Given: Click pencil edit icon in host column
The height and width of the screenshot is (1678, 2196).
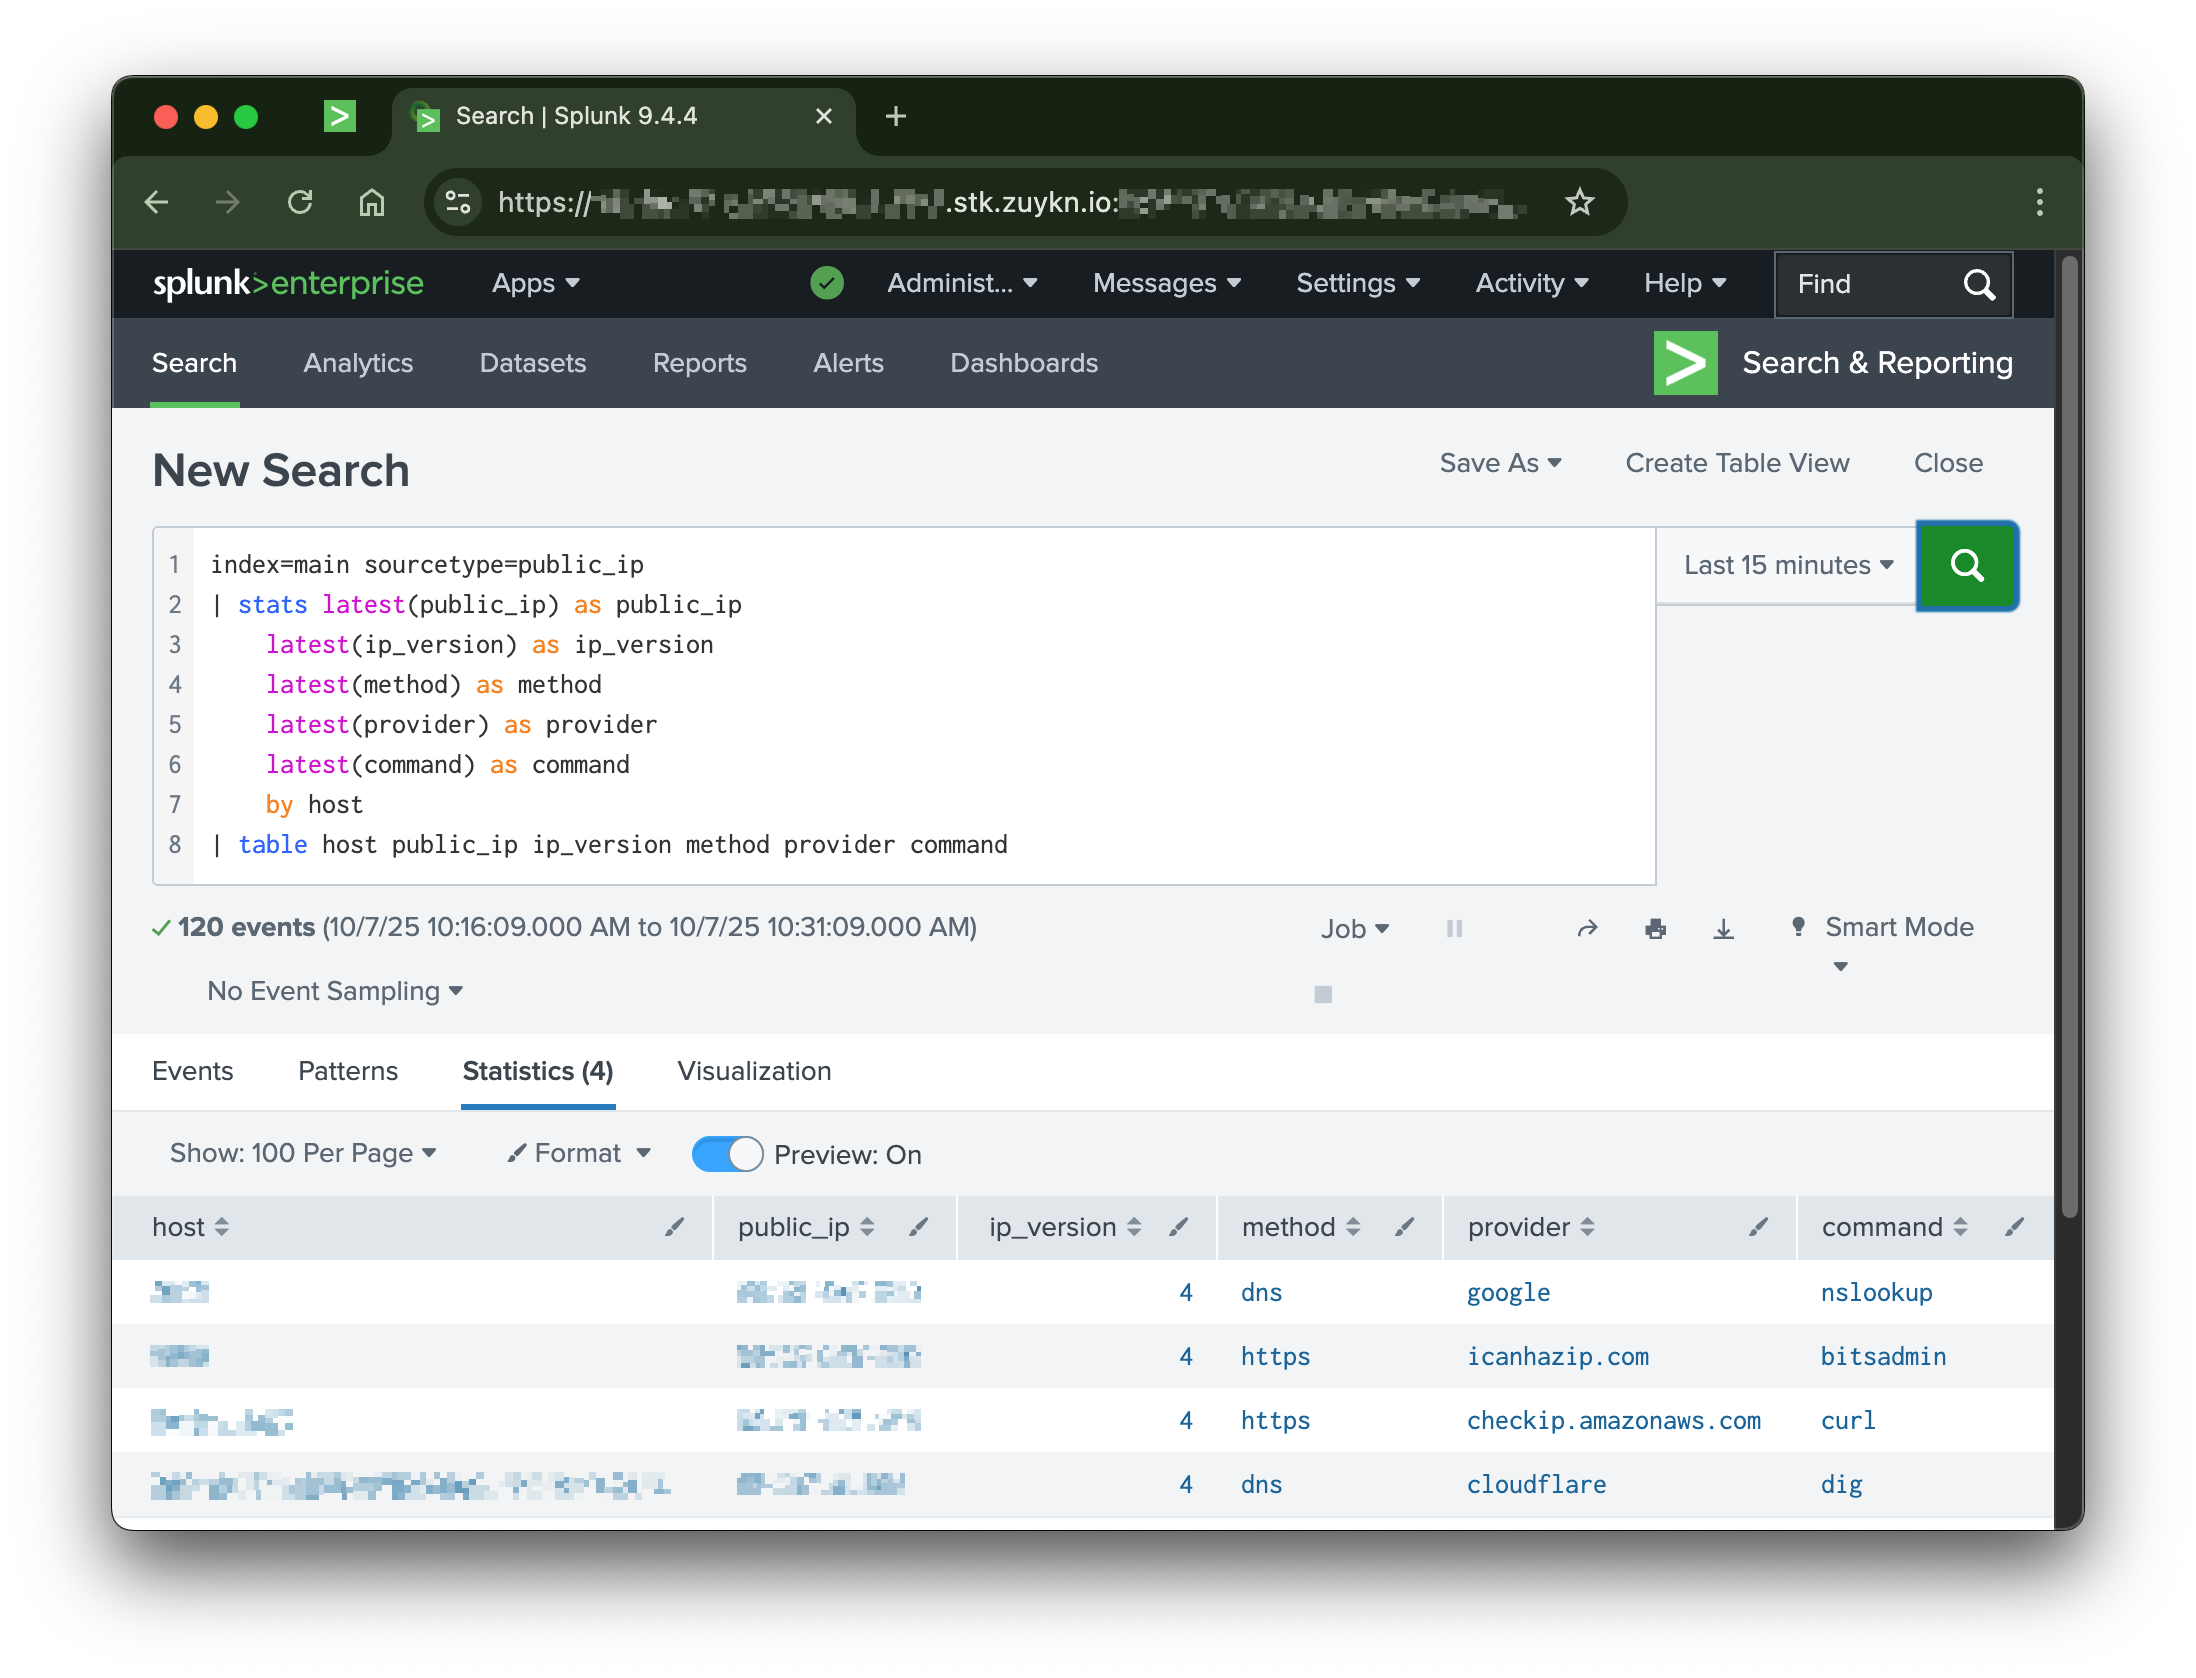Looking at the screenshot, I should coord(675,1227).
